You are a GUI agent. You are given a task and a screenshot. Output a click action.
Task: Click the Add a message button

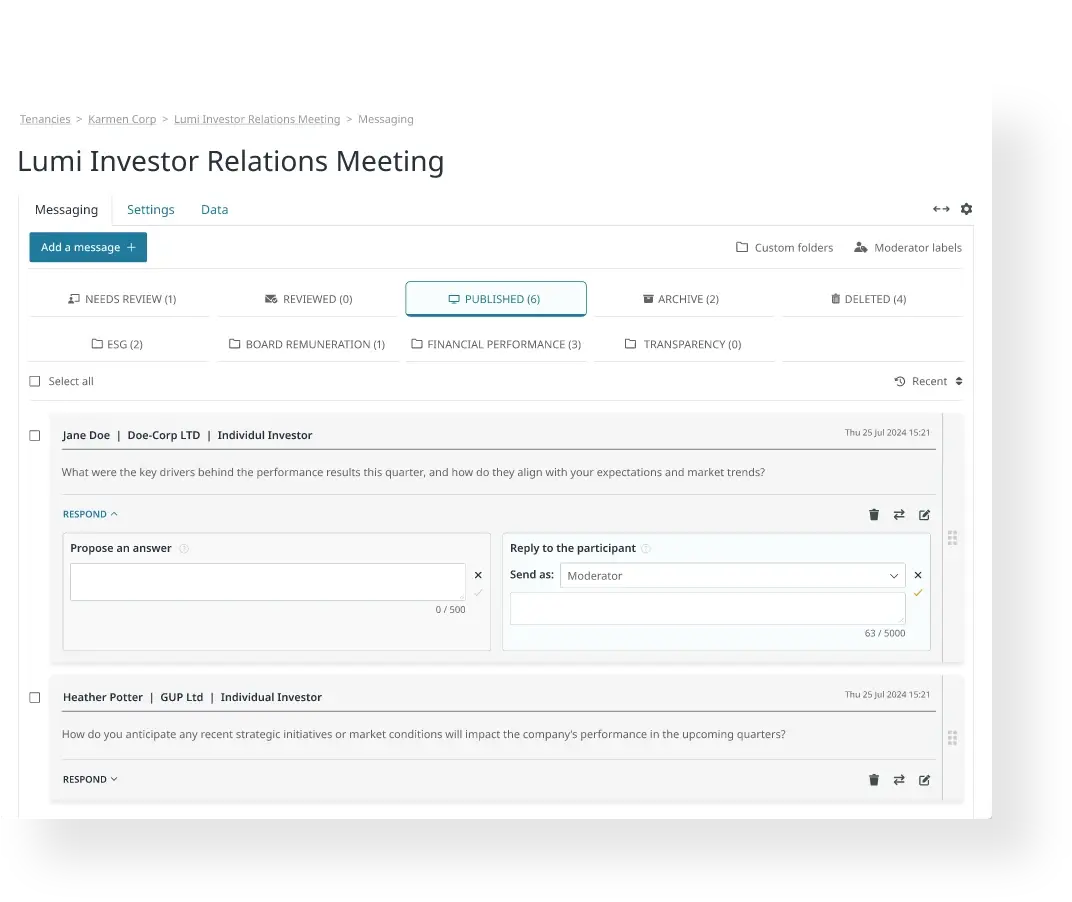[x=88, y=247]
